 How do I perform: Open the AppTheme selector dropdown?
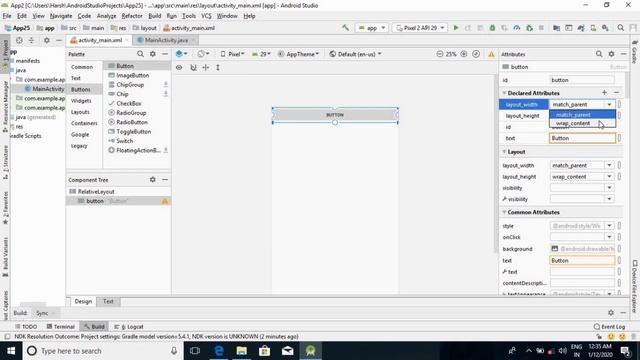298,54
